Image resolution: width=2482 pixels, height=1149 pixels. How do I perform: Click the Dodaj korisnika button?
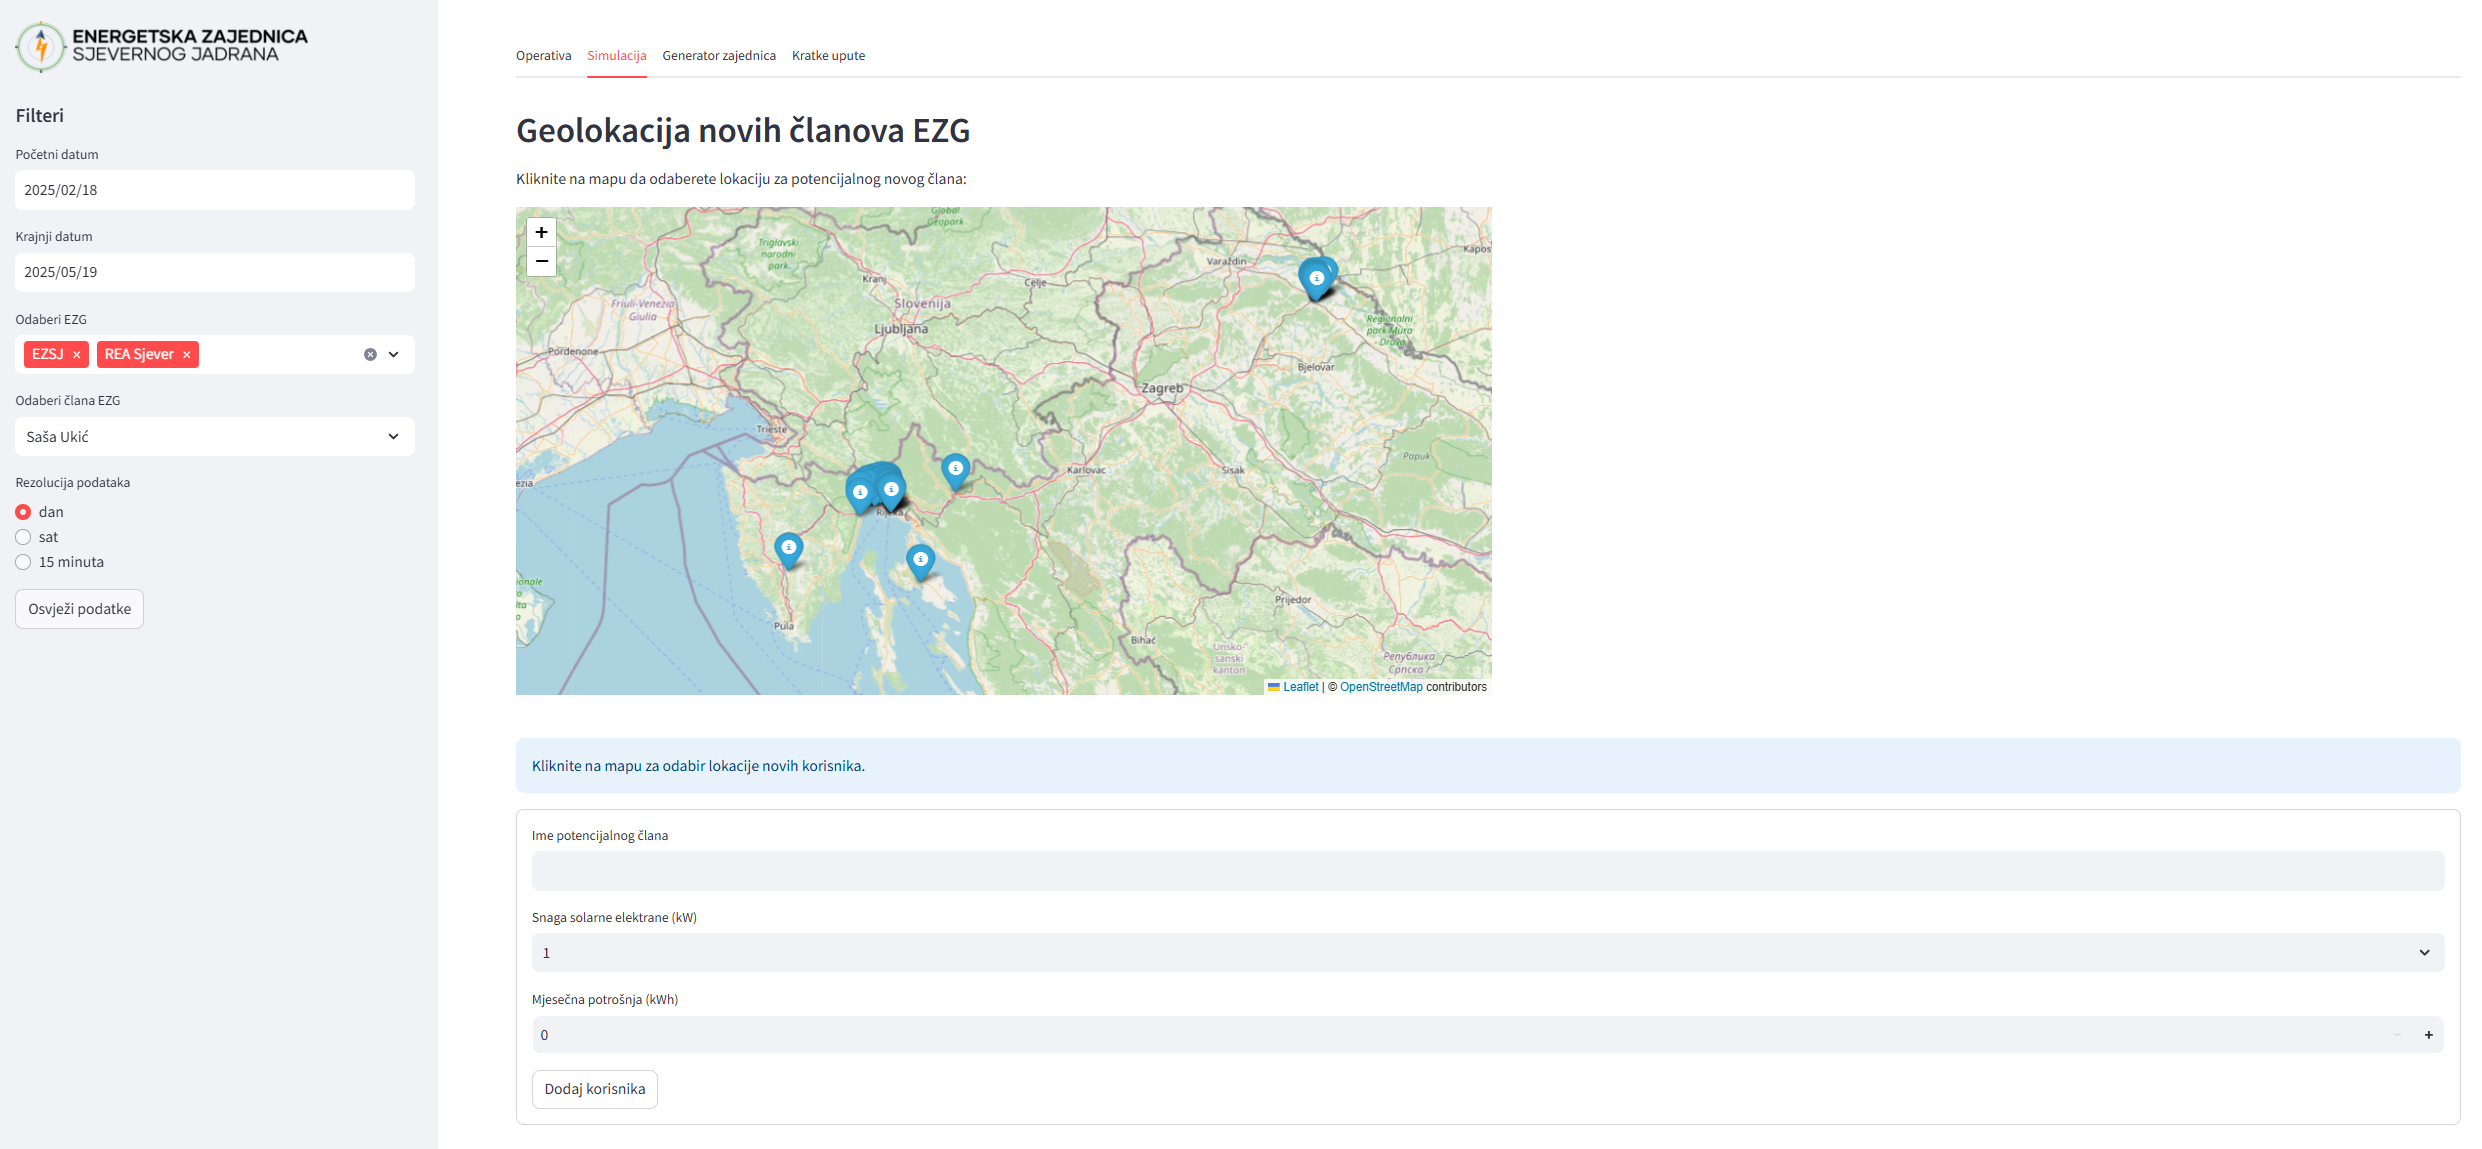[x=594, y=1089]
